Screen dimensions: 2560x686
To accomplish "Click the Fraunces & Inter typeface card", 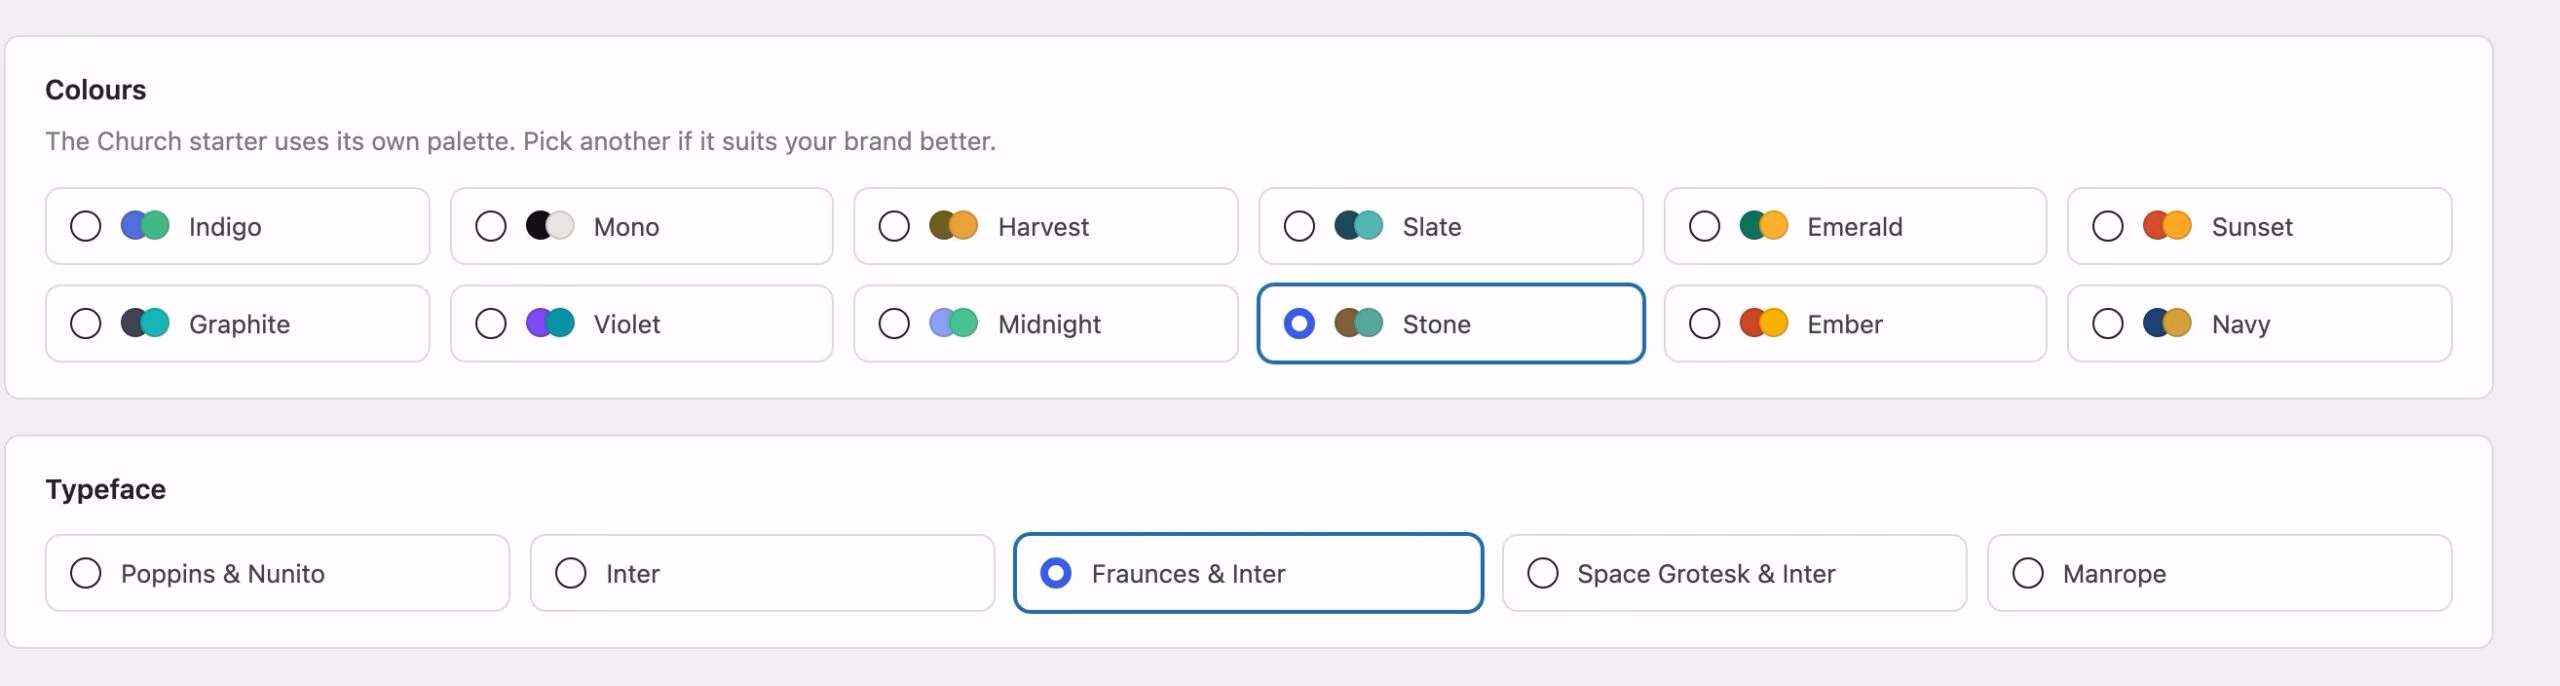I will pyautogui.click(x=1248, y=573).
